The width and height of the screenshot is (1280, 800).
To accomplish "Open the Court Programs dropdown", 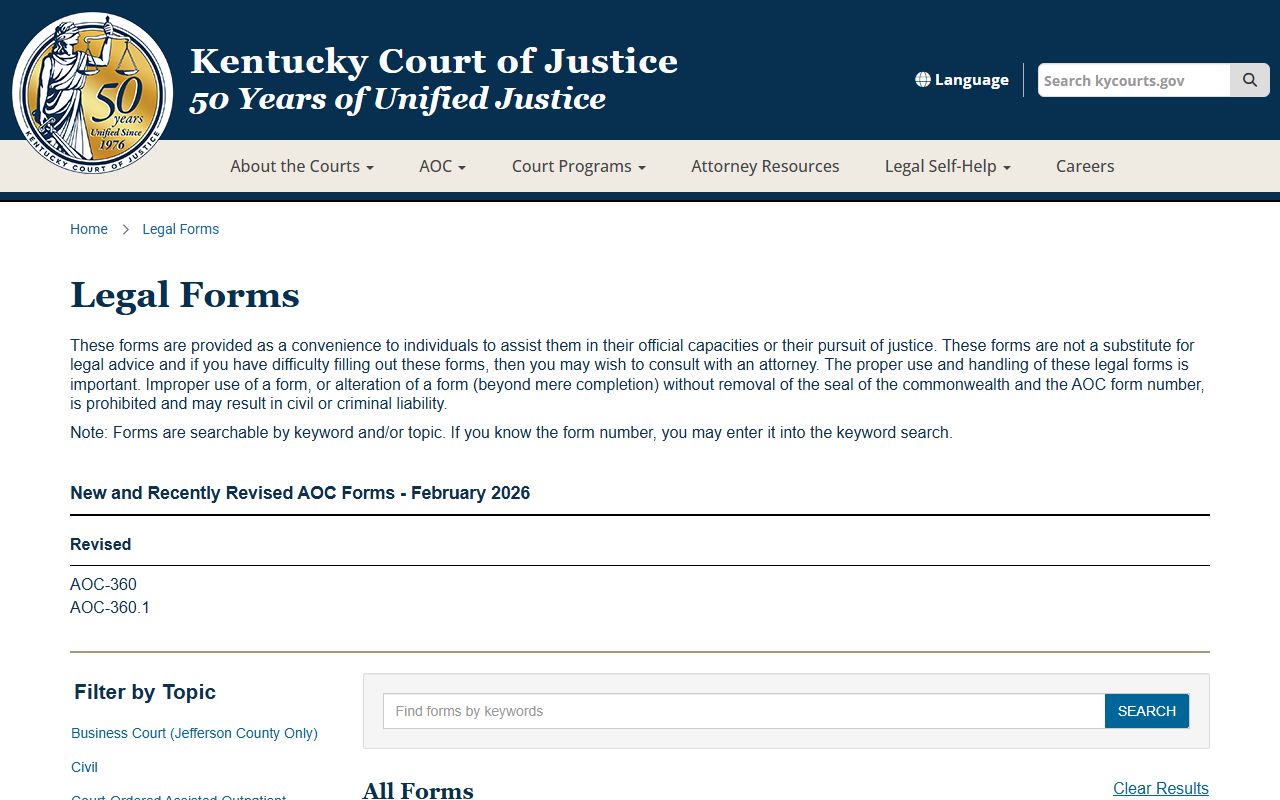I will pyautogui.click(x=579, y=166).
